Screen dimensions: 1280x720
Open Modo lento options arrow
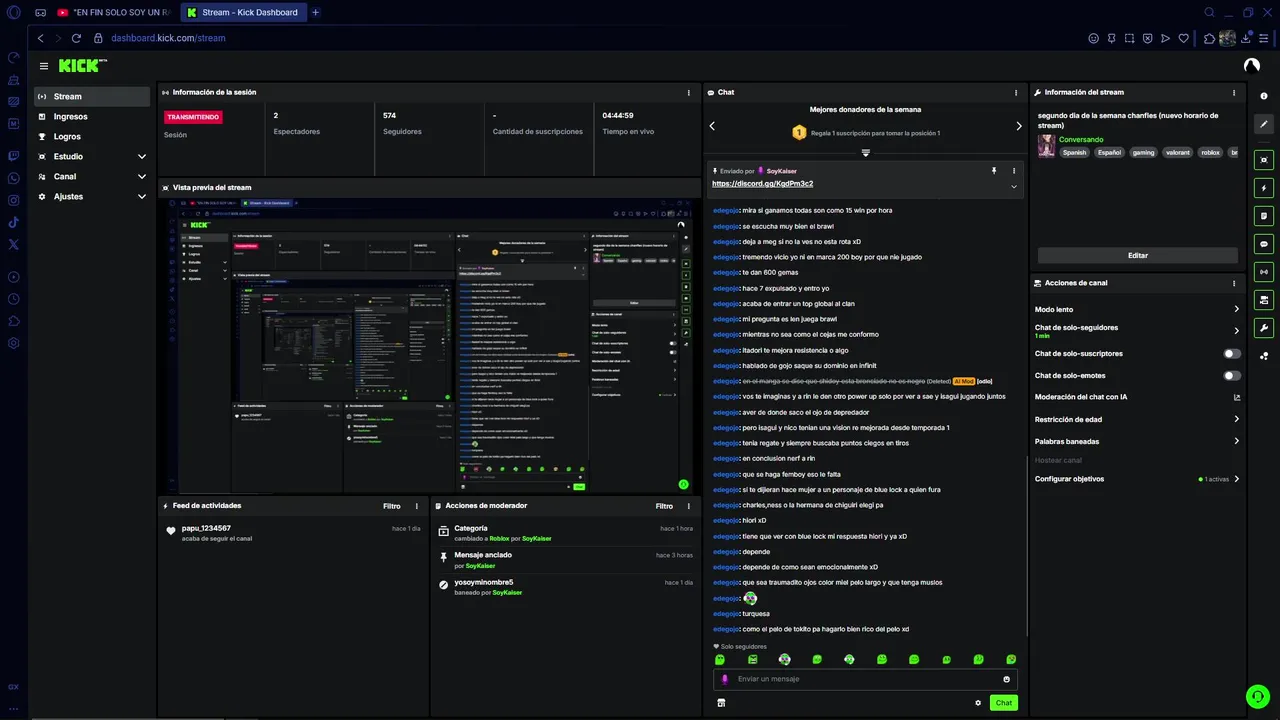click(1236, 309)
